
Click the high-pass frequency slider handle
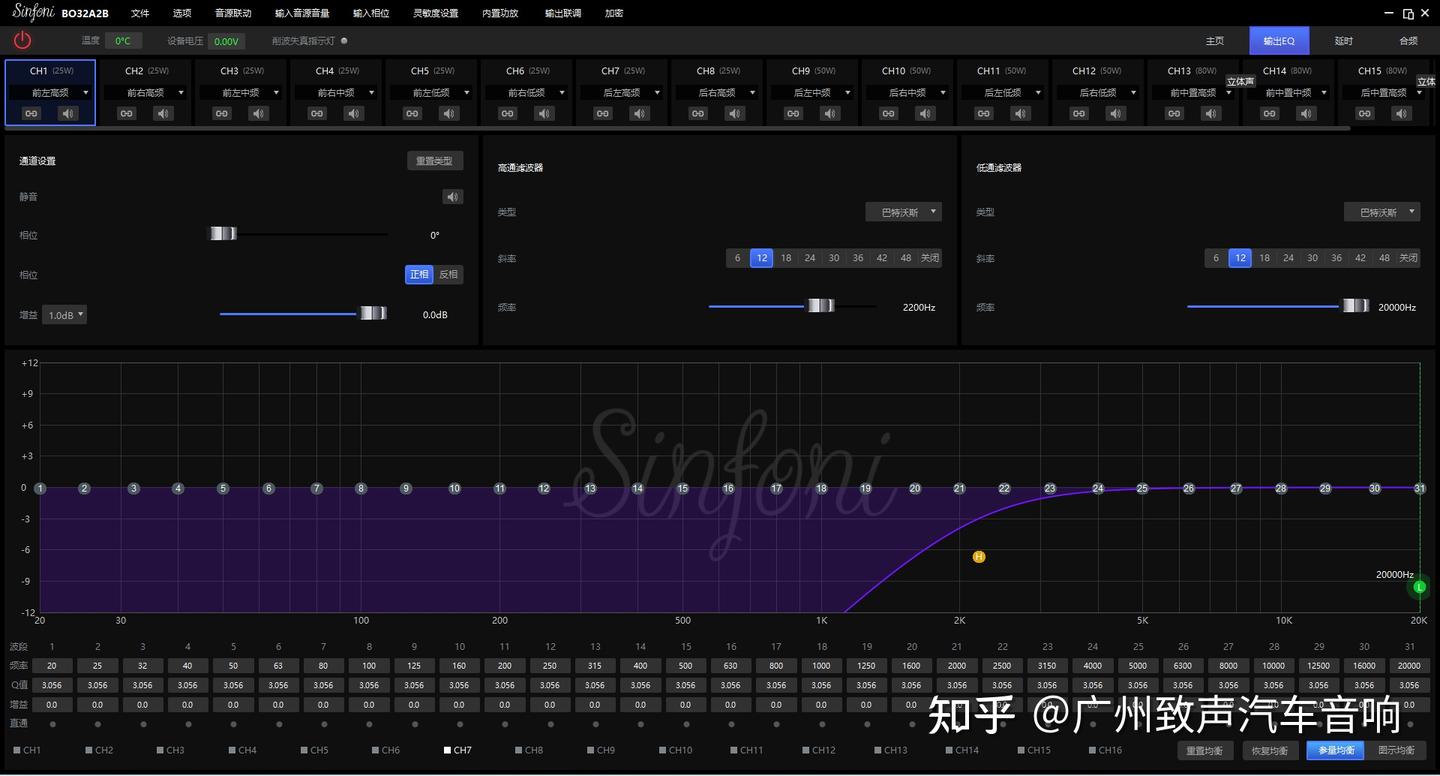[821, 306]
